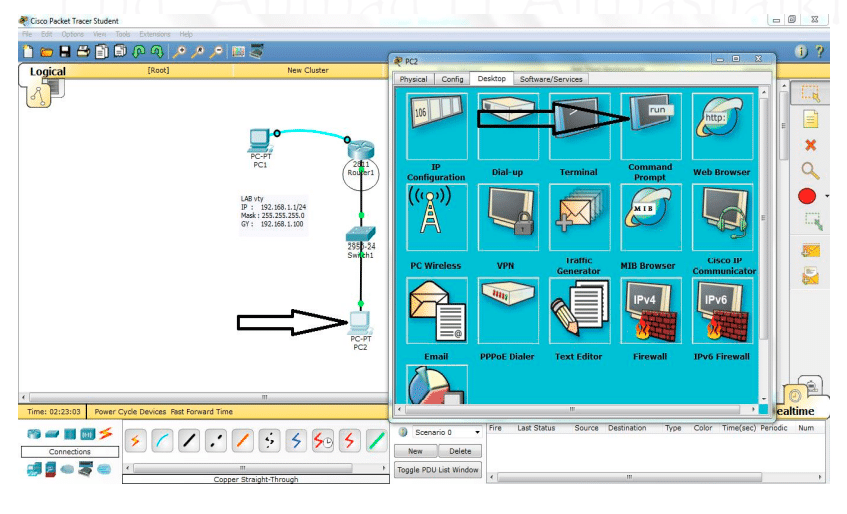Open the IPv4 Firewall app

tap(650, 310)
